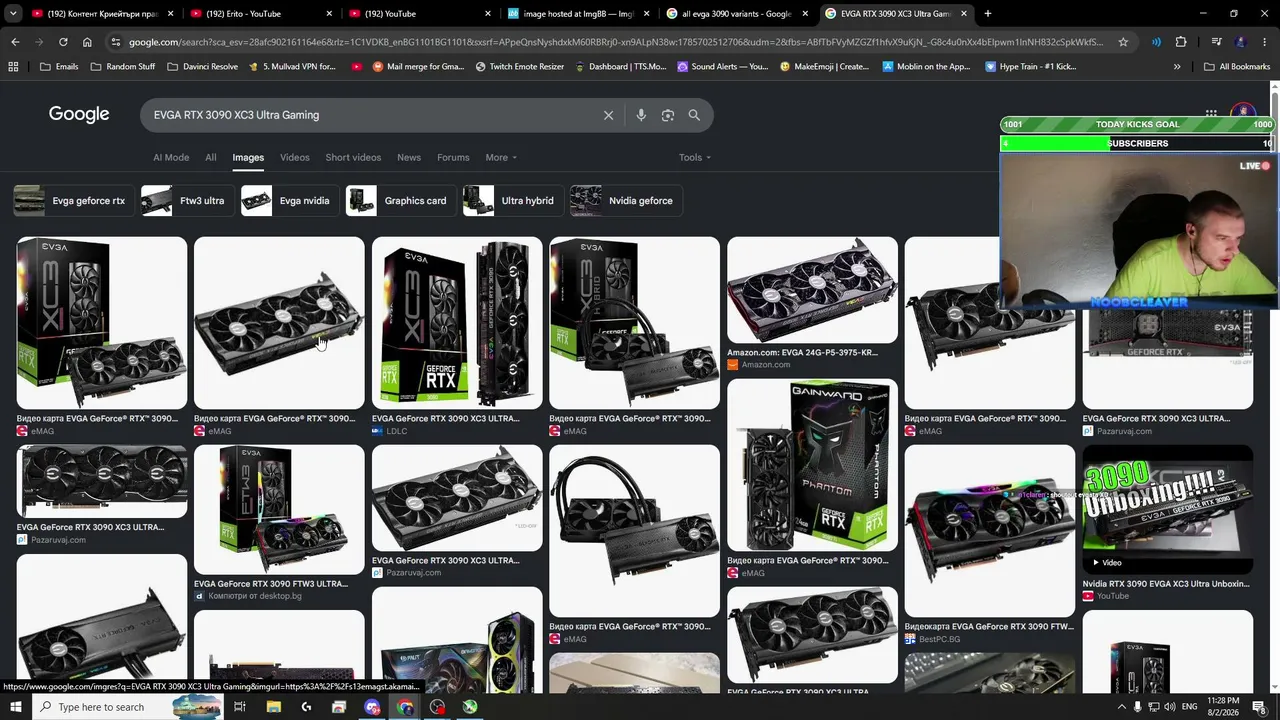This screenshot has height=720, width=1280.
Task: Filter by Nvidia geforce chip
Action: tap(626, 201)
